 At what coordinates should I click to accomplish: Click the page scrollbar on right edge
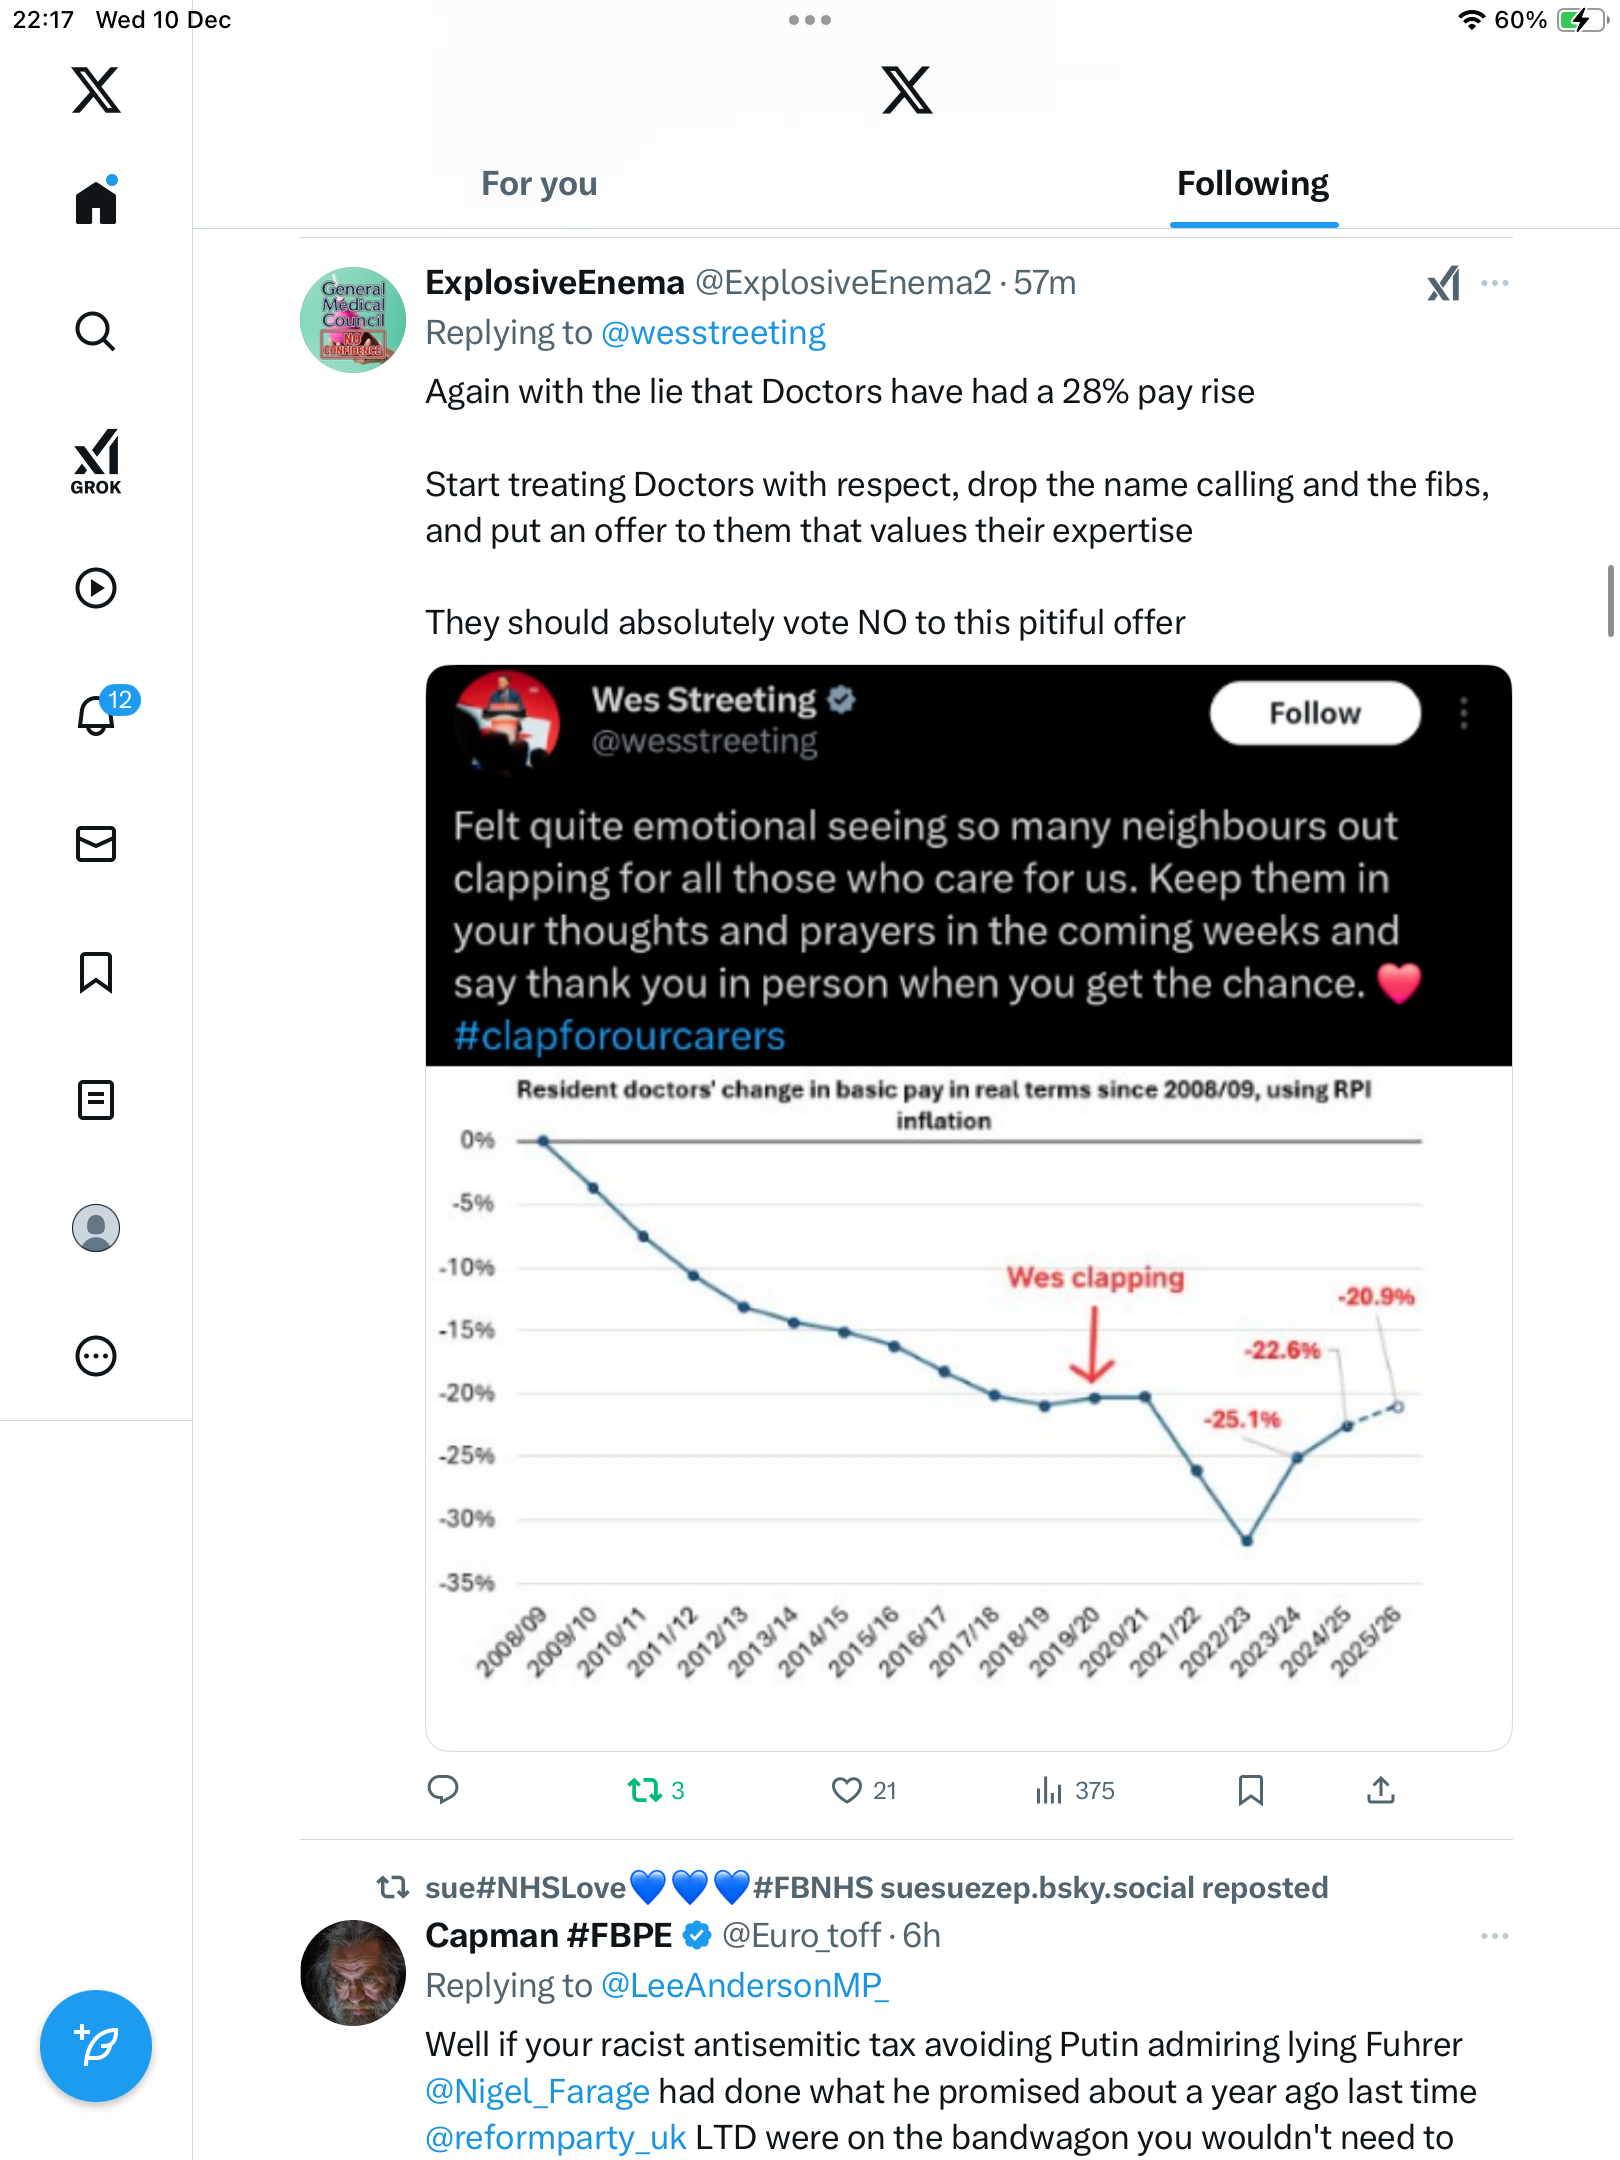pos(1610,600)
